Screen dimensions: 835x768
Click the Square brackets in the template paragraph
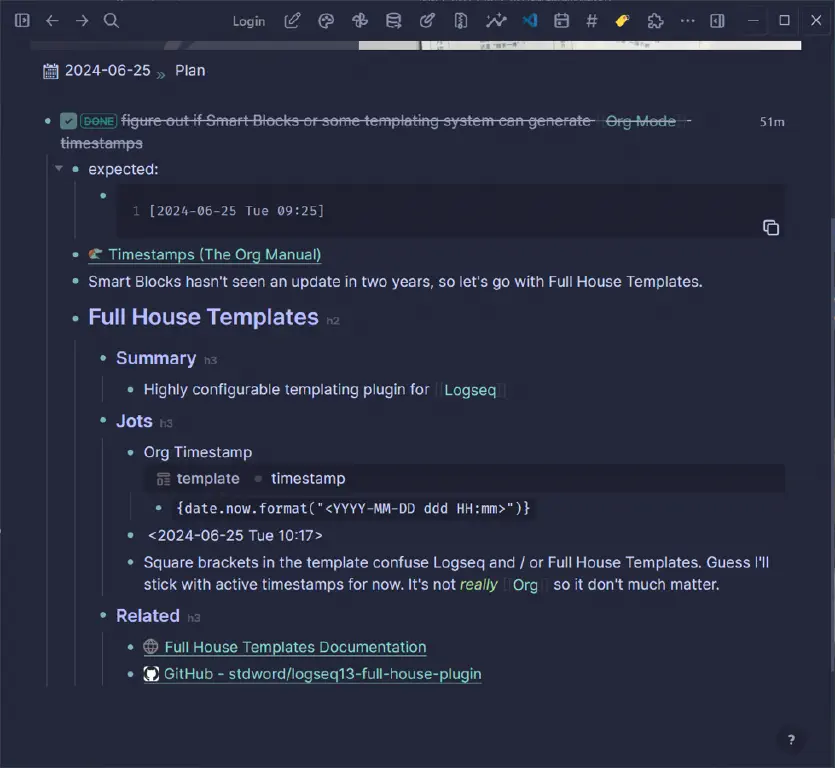click(x=456, y=574)
